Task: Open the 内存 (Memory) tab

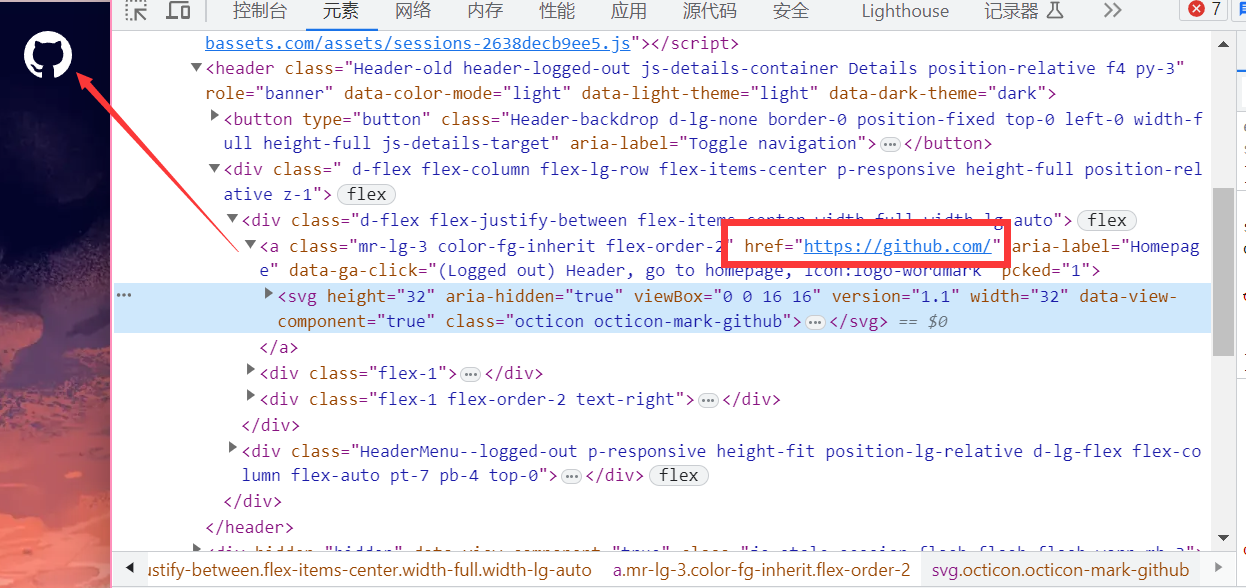Action: [485, 11]
